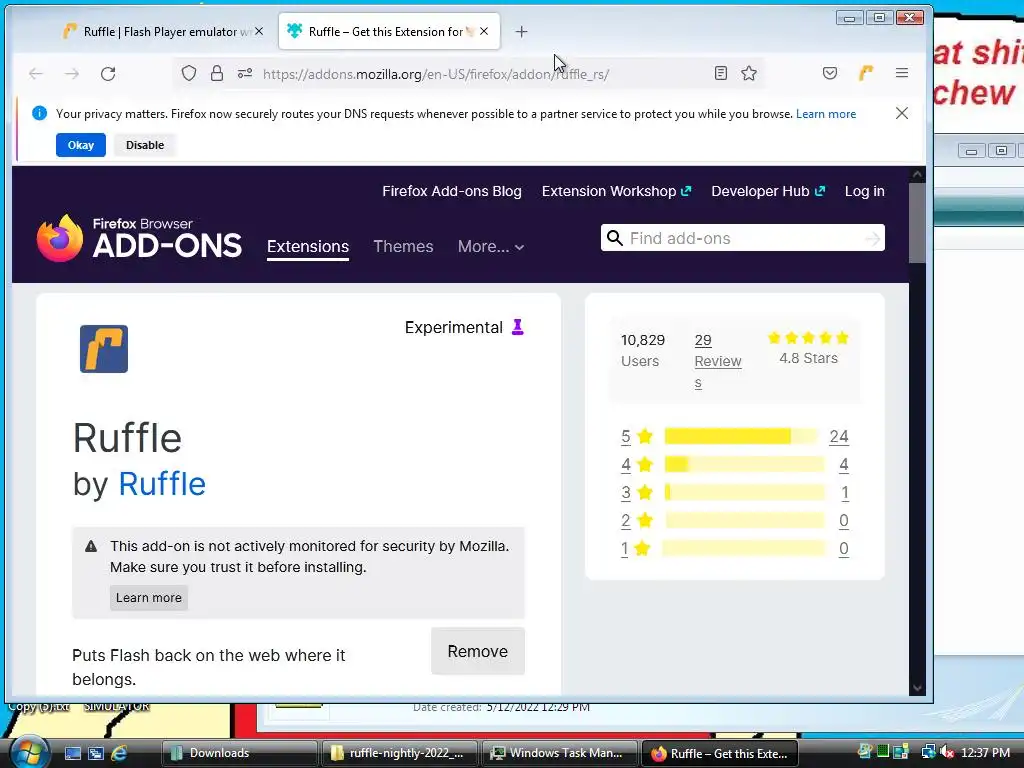The width and height of the screenshot is (1024, 768).
Task: Click the Remove add-on button
Action: (x=478, y=651)
